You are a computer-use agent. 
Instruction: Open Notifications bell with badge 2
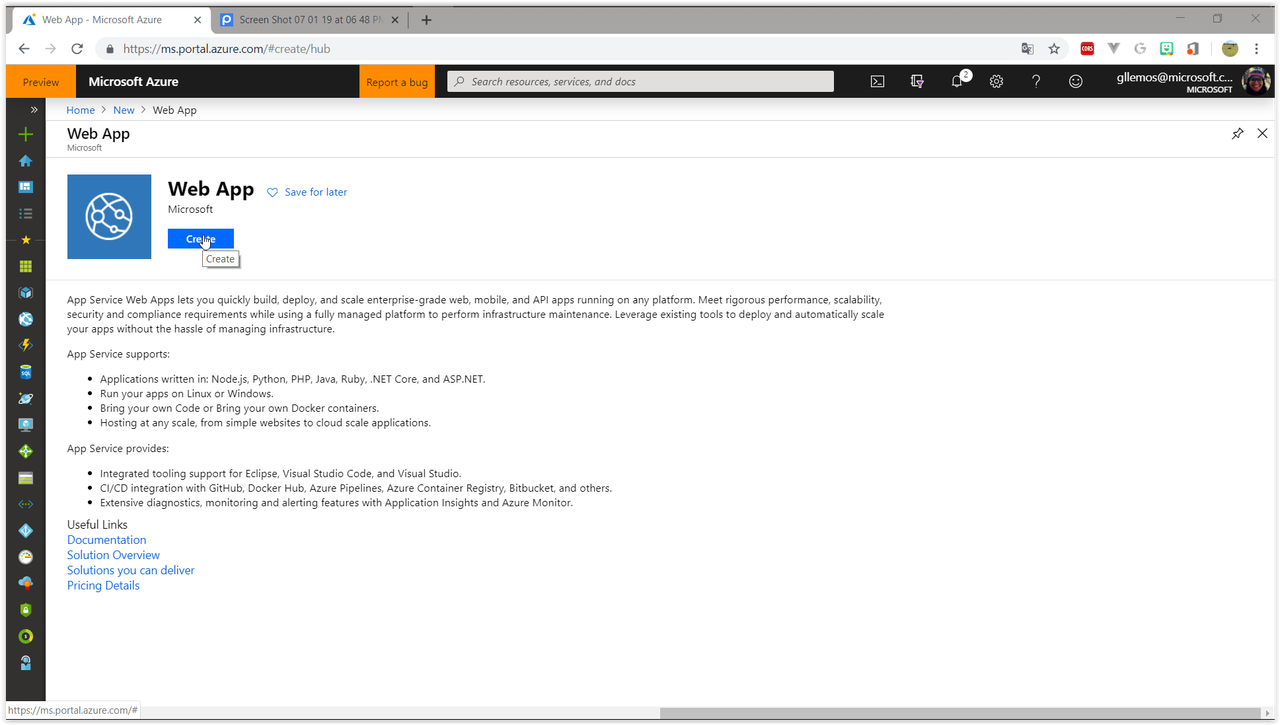[958, 81]
